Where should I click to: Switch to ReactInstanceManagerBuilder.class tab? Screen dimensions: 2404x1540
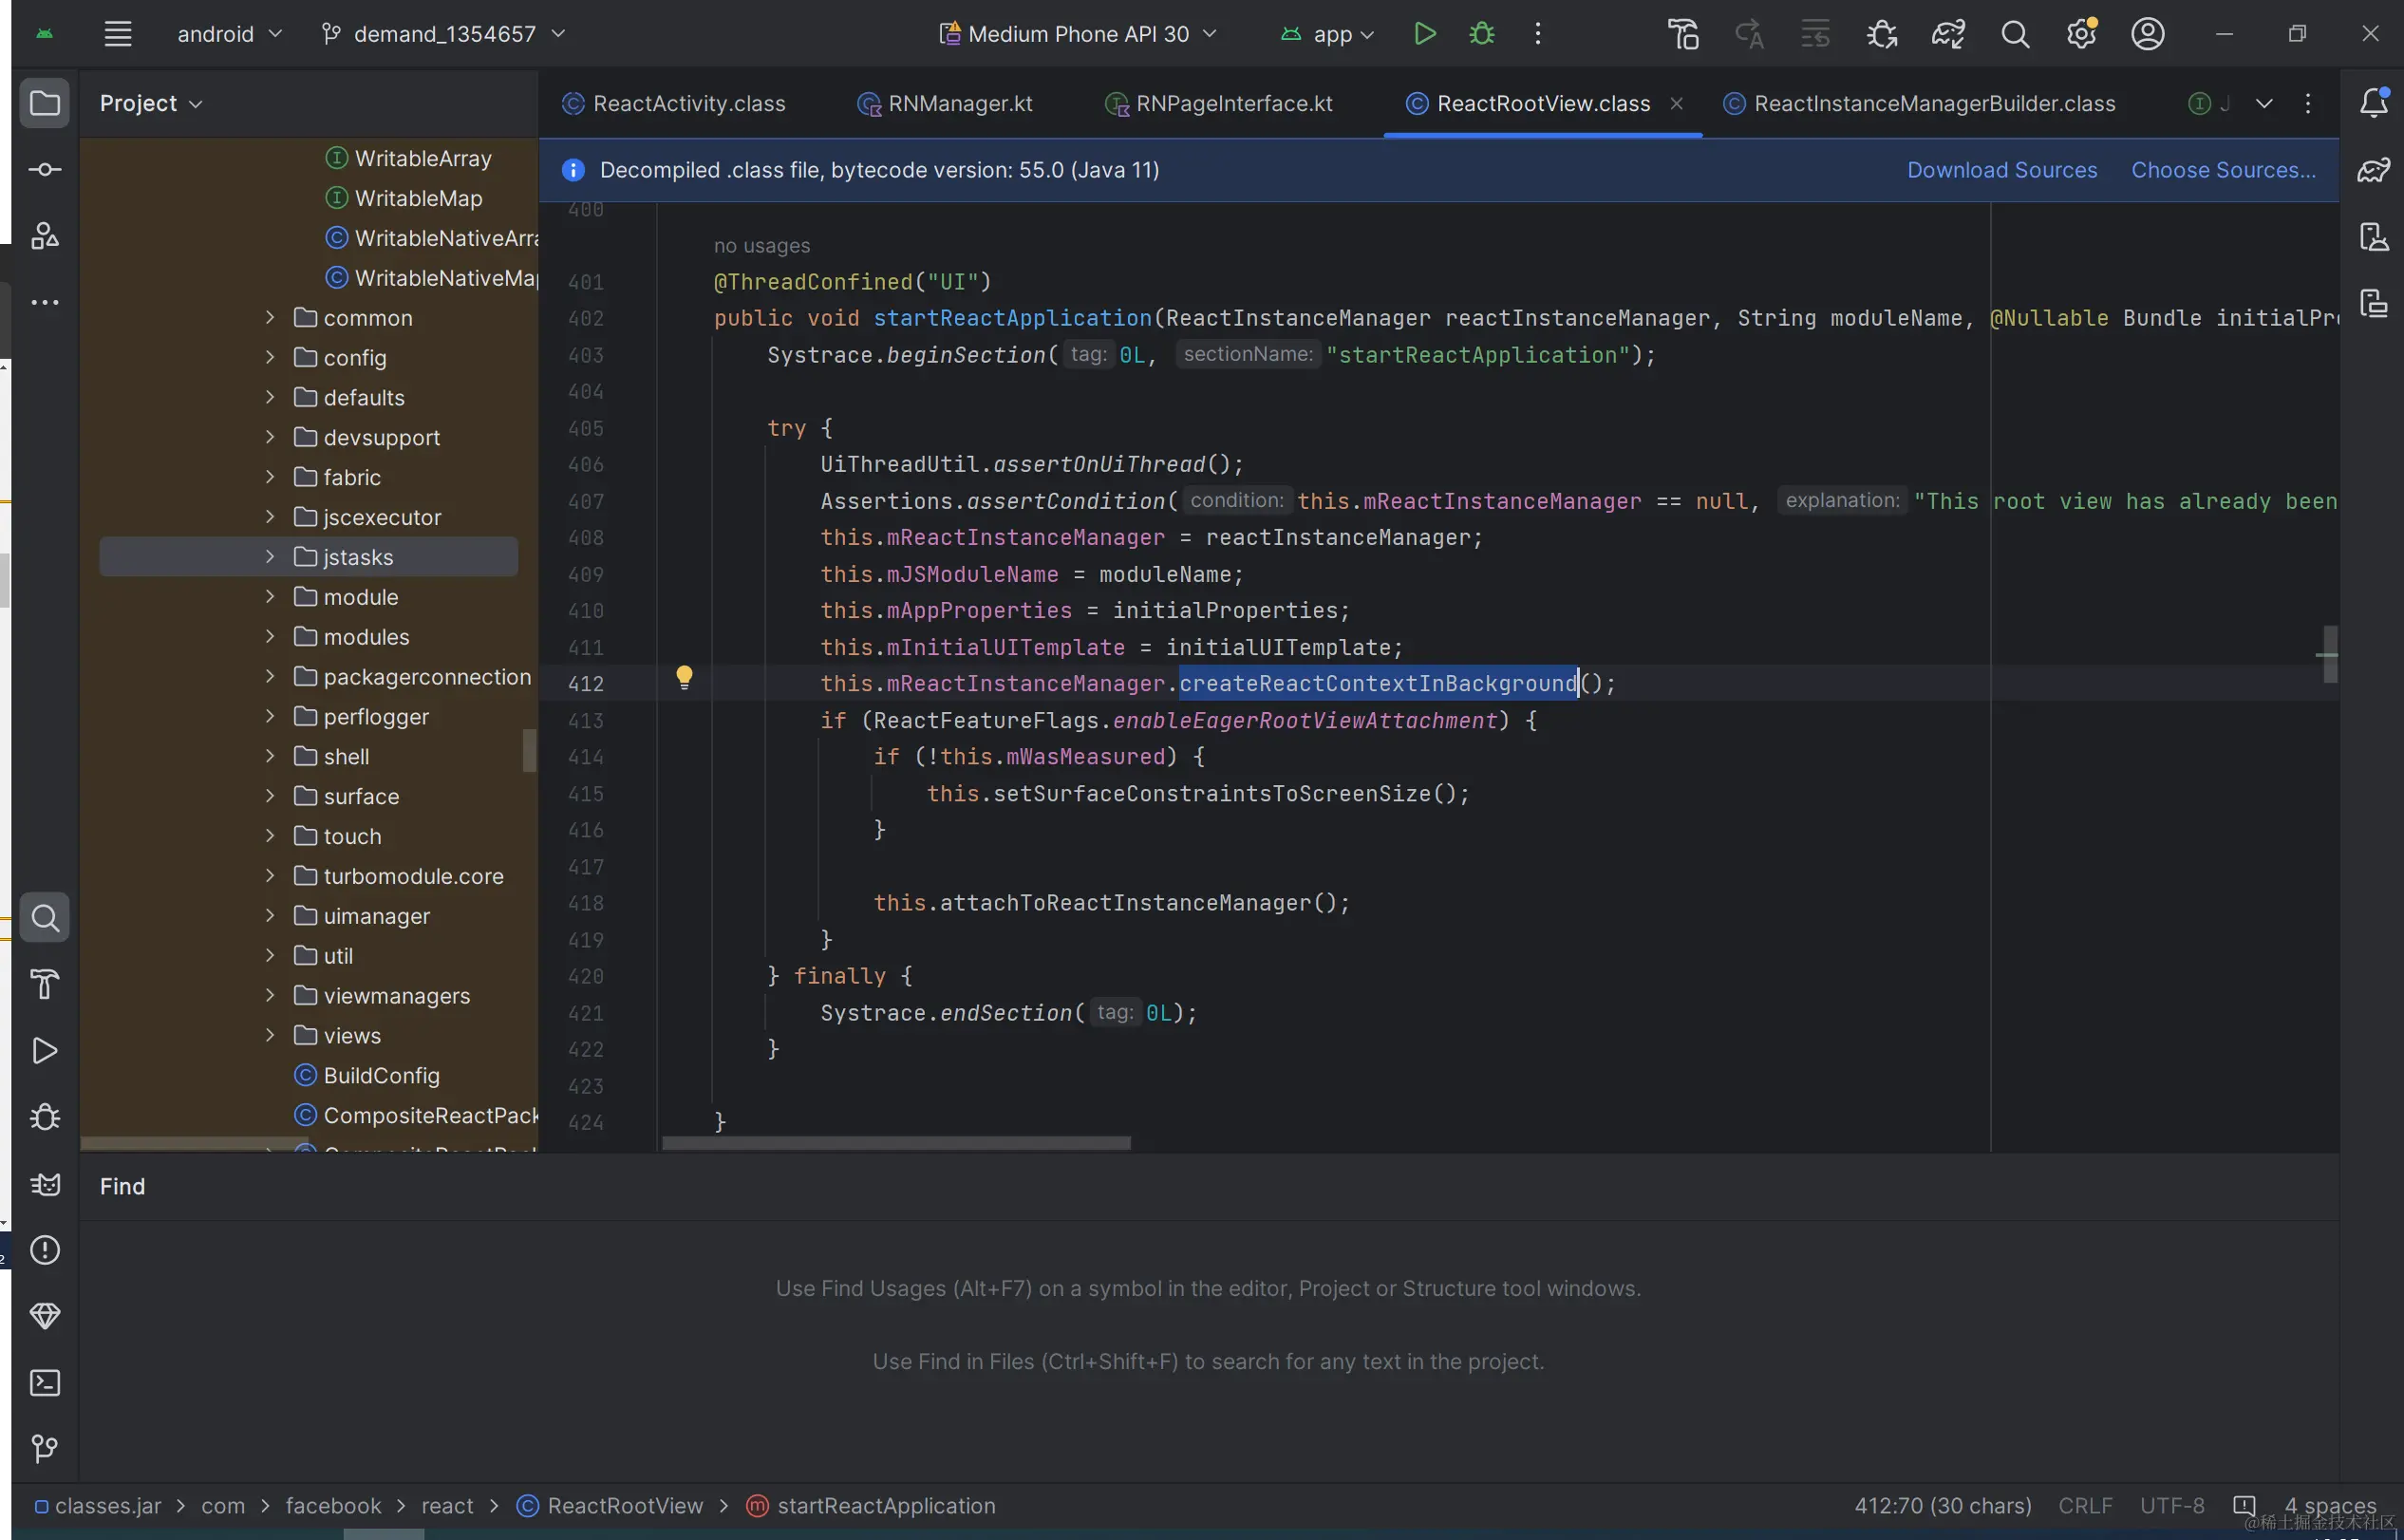point(1934,104)
